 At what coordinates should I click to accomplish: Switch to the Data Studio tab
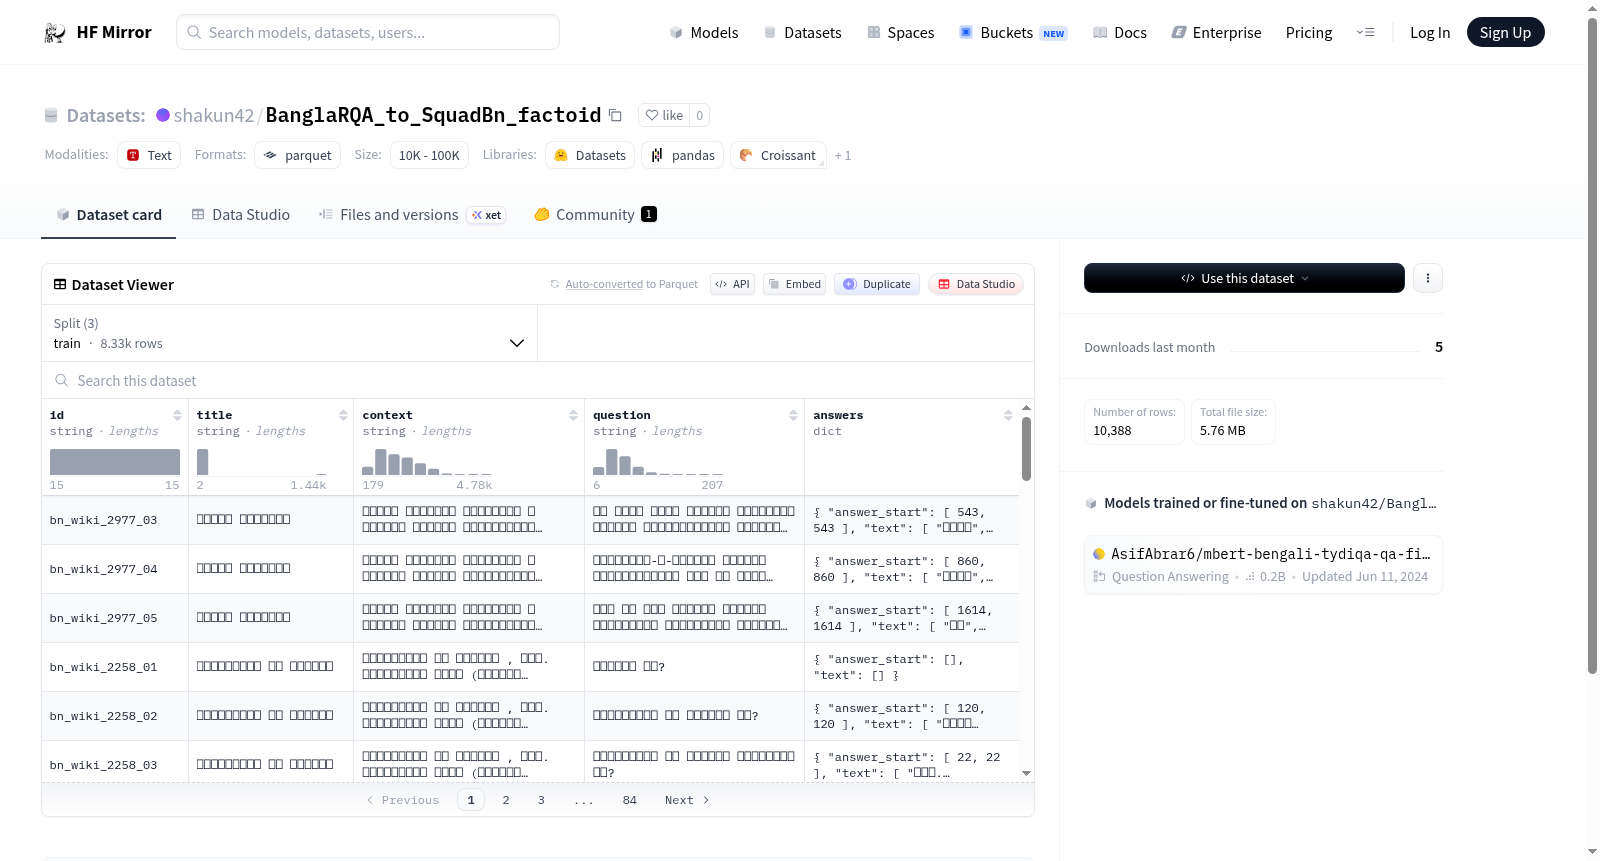[x=241, y=215]
